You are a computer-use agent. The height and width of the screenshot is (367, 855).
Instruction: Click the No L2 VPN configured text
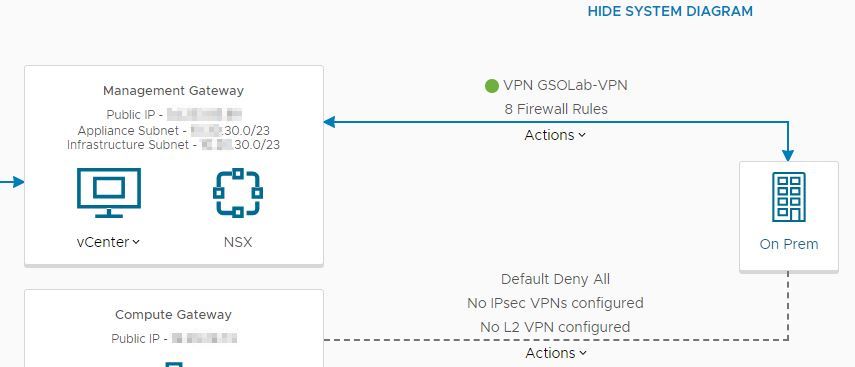(x=555, y=327)
